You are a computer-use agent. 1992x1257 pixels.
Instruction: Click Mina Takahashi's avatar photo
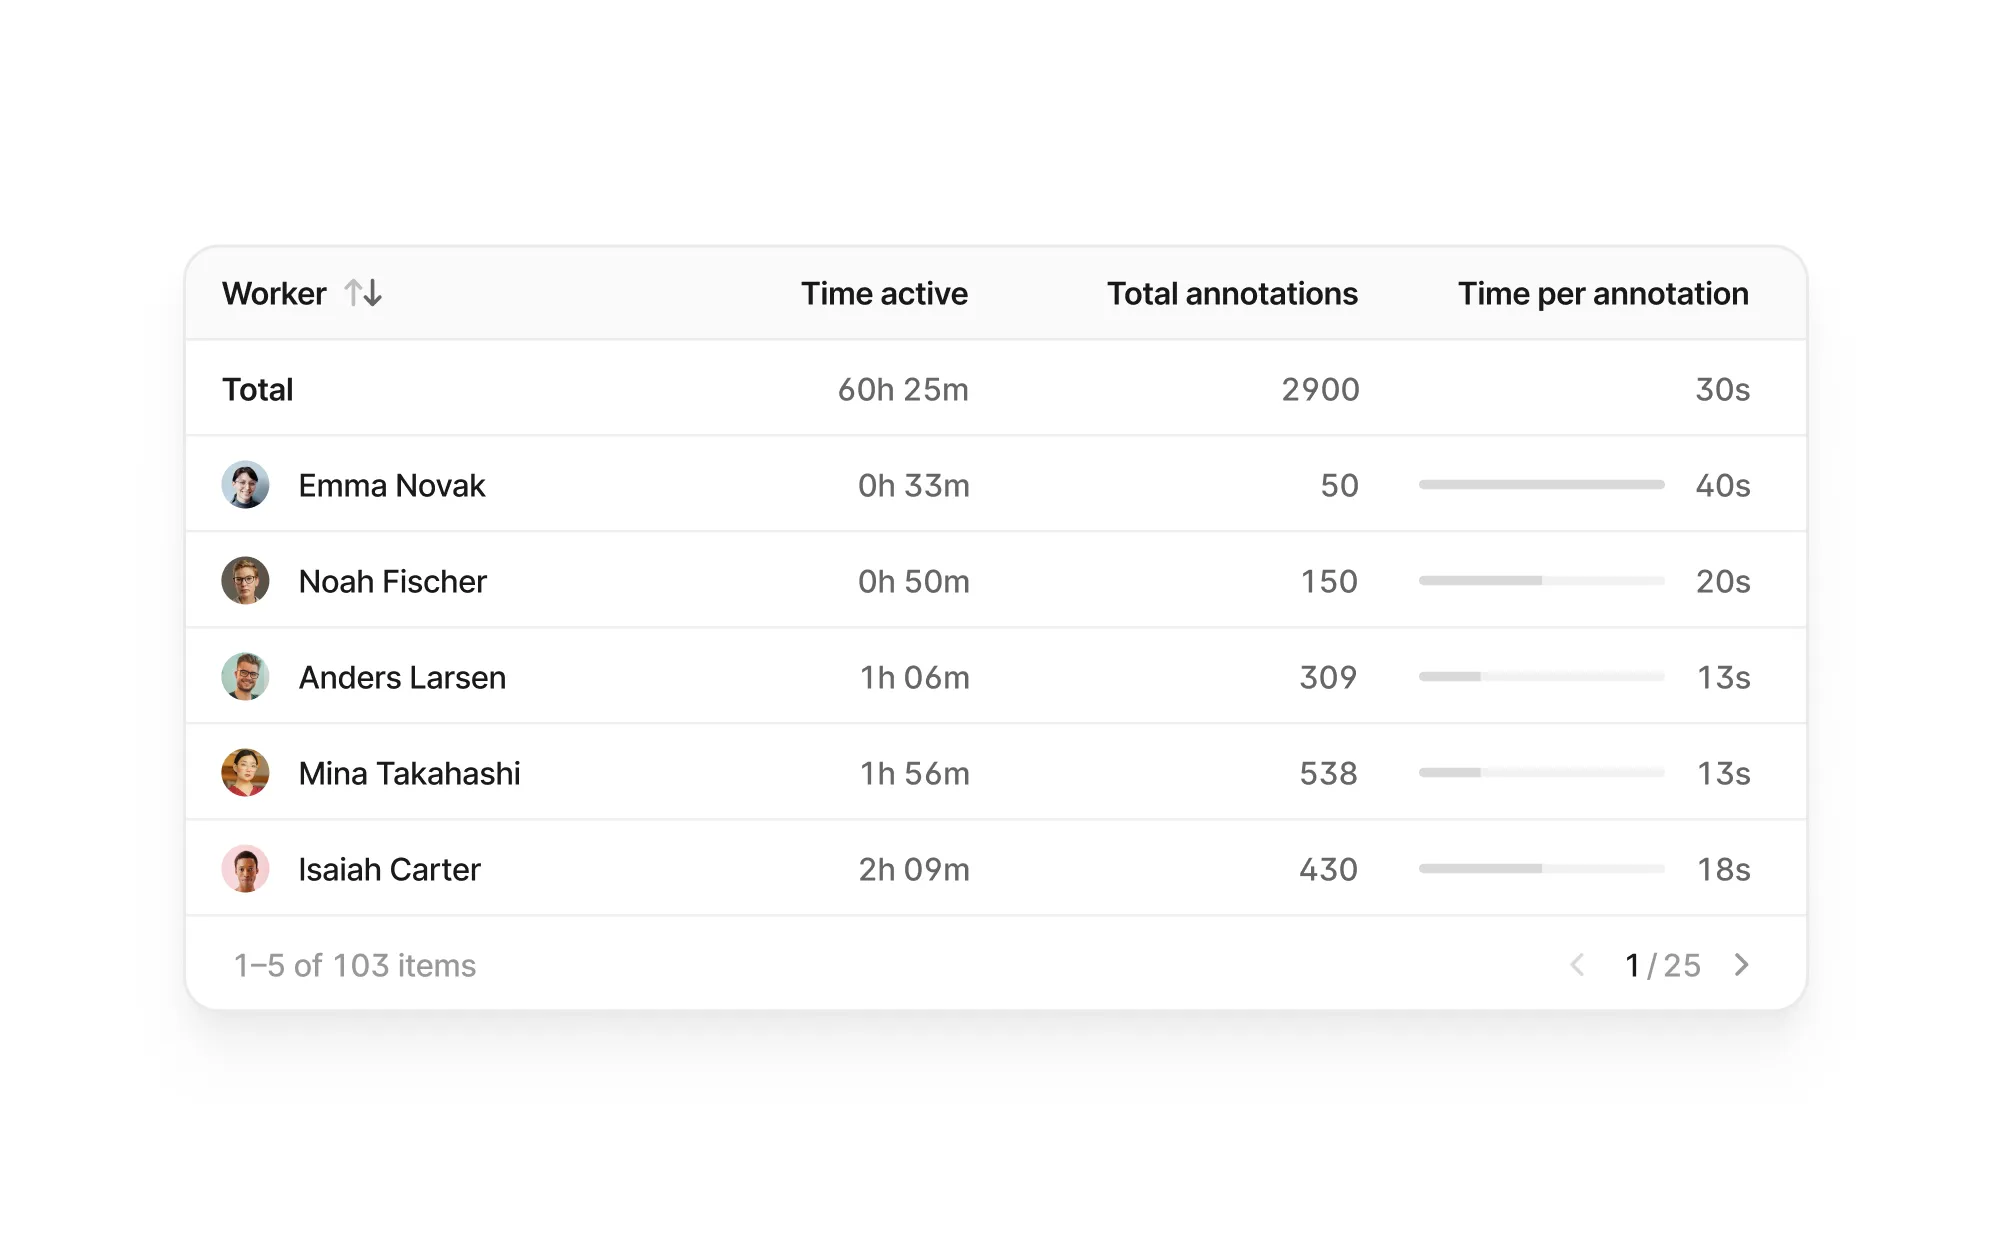(x=245, y=773)
